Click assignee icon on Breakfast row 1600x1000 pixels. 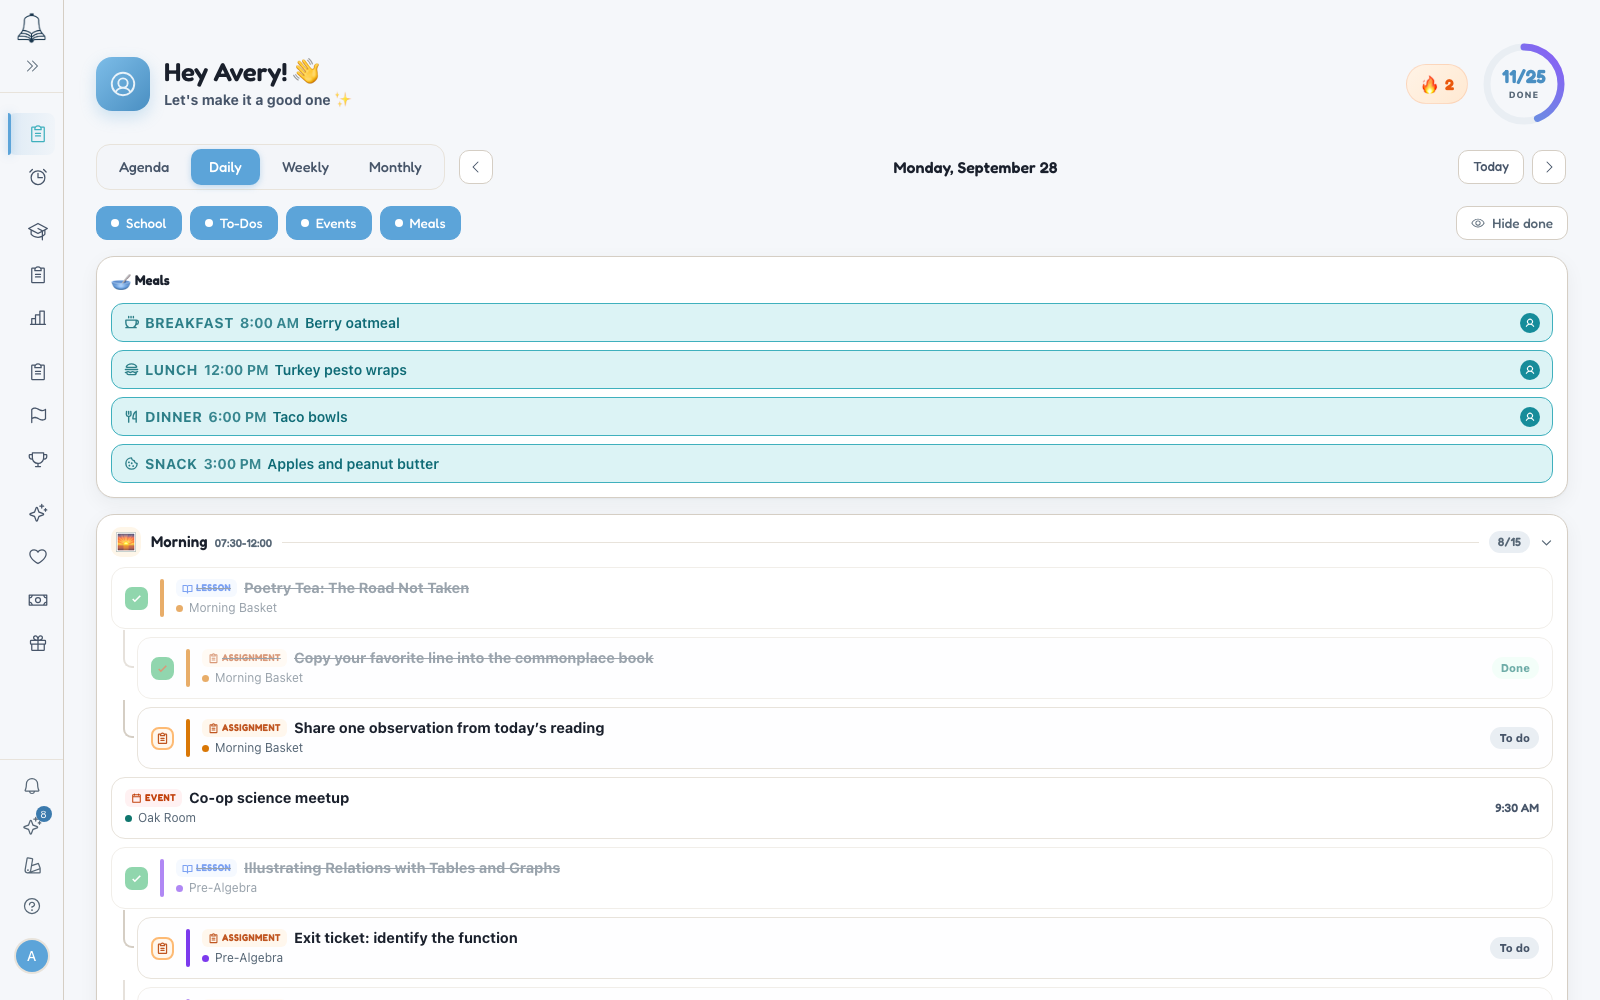point(1530,323)
